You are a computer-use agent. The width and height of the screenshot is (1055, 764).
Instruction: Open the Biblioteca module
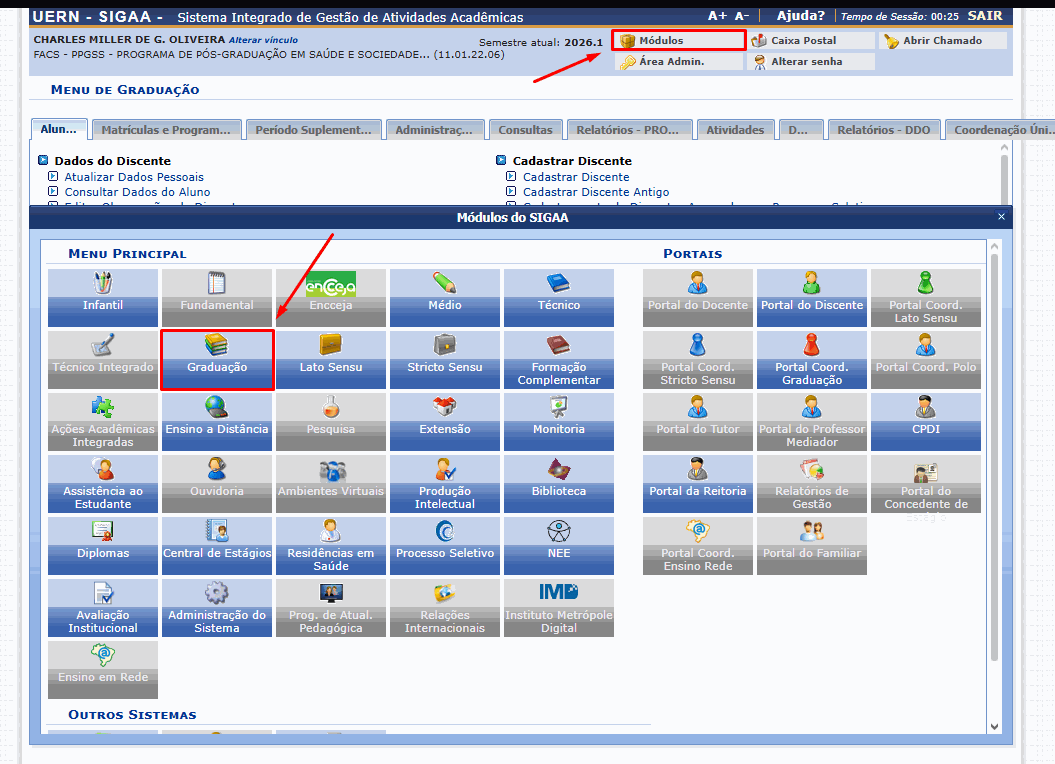coord(559,483)
